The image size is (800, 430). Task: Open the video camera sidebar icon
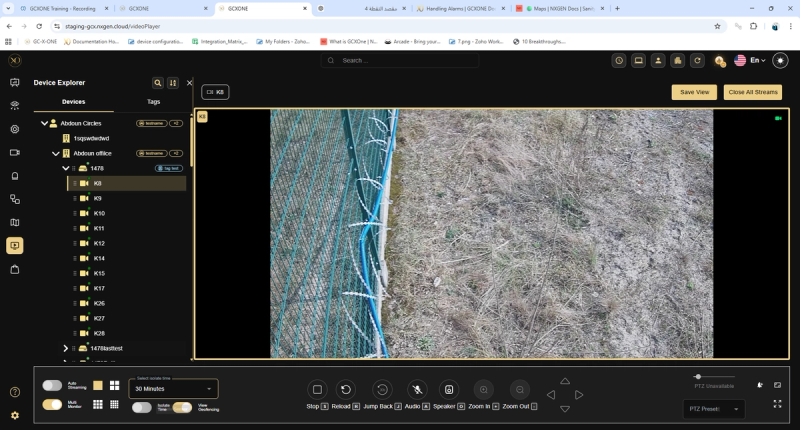[x=15, y=153]
